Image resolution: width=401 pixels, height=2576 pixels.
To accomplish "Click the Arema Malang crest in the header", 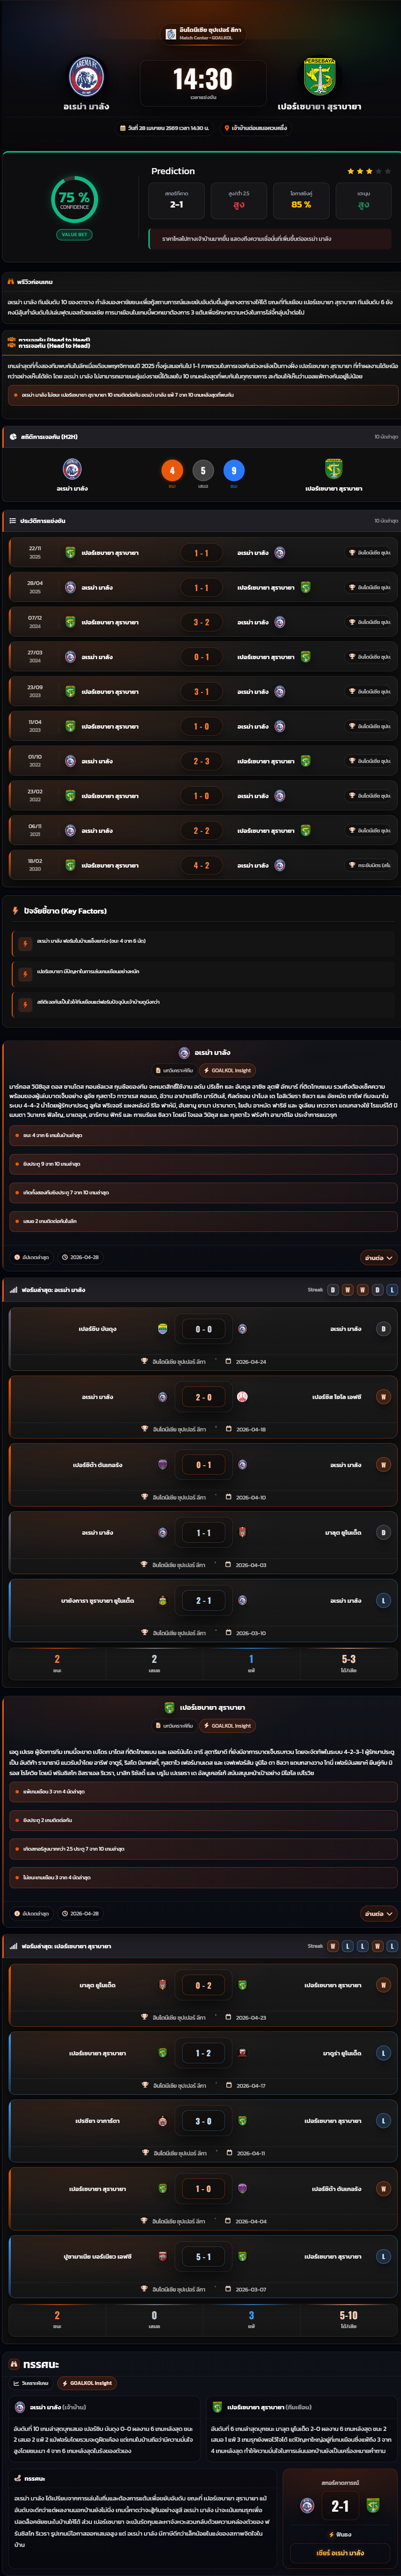I will pos(86,76).
